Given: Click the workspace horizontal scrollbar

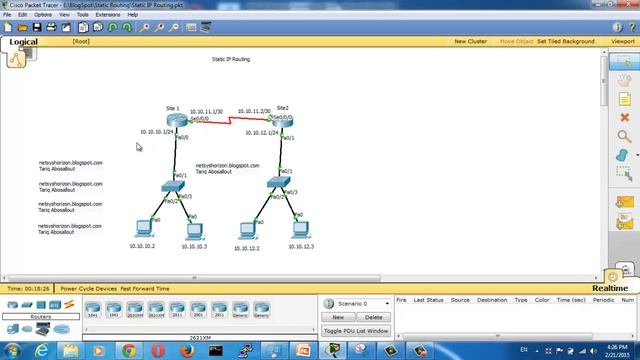Looking at the screenshot, I should tap(194, 278).
